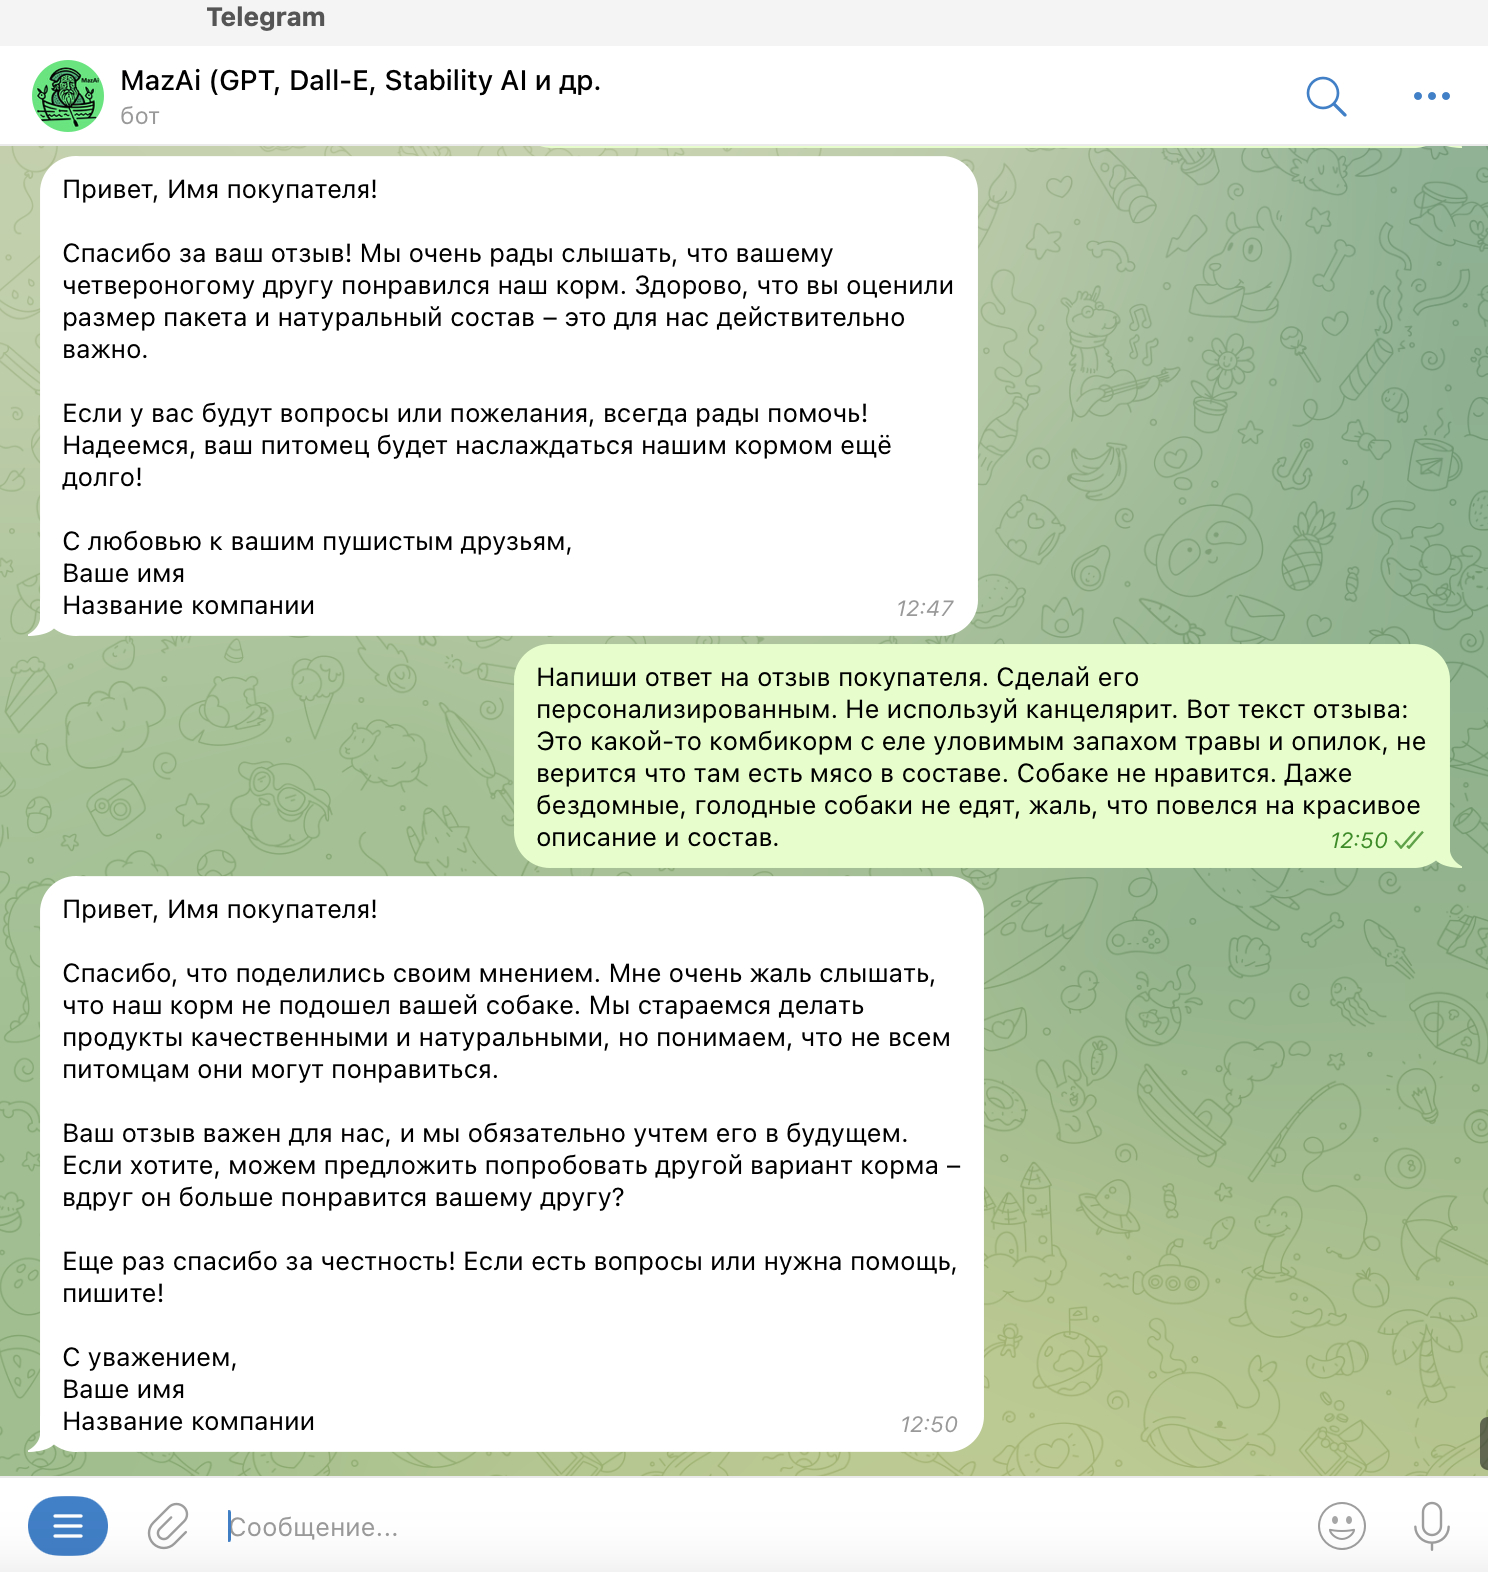Open search in the MazAi chat
This screenshot has height=1572, width=1488.
pyautogui.click(x=1326, y=96)
